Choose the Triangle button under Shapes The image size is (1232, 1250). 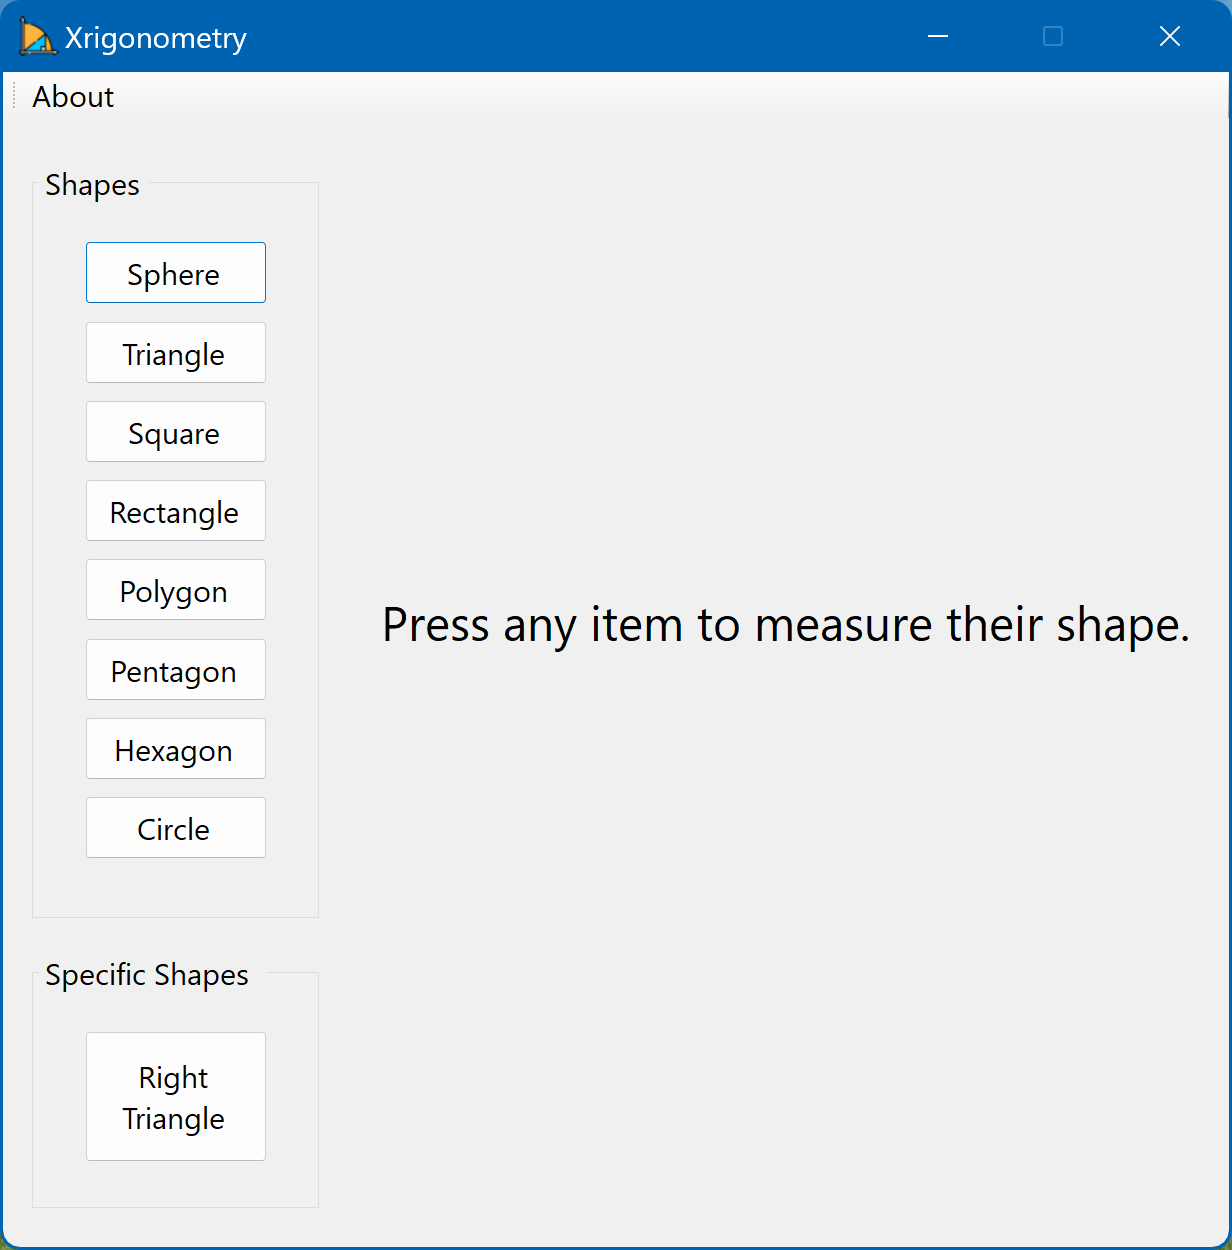(x=176, y=353)
